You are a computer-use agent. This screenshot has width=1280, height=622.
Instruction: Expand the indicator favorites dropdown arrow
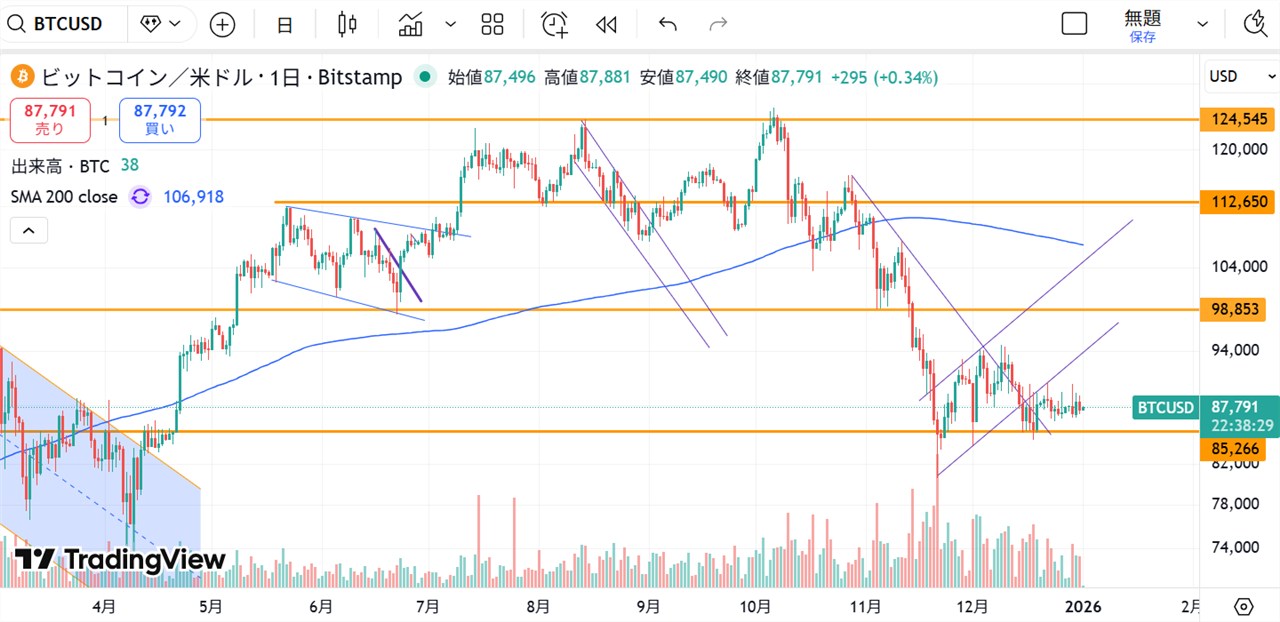coord(450,25)
